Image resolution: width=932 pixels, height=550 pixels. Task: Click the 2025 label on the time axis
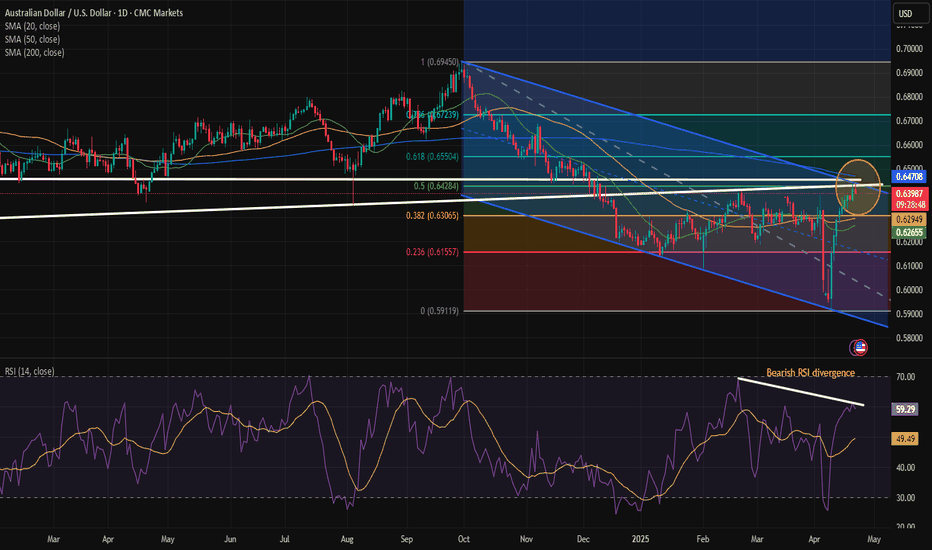point(640,539)
